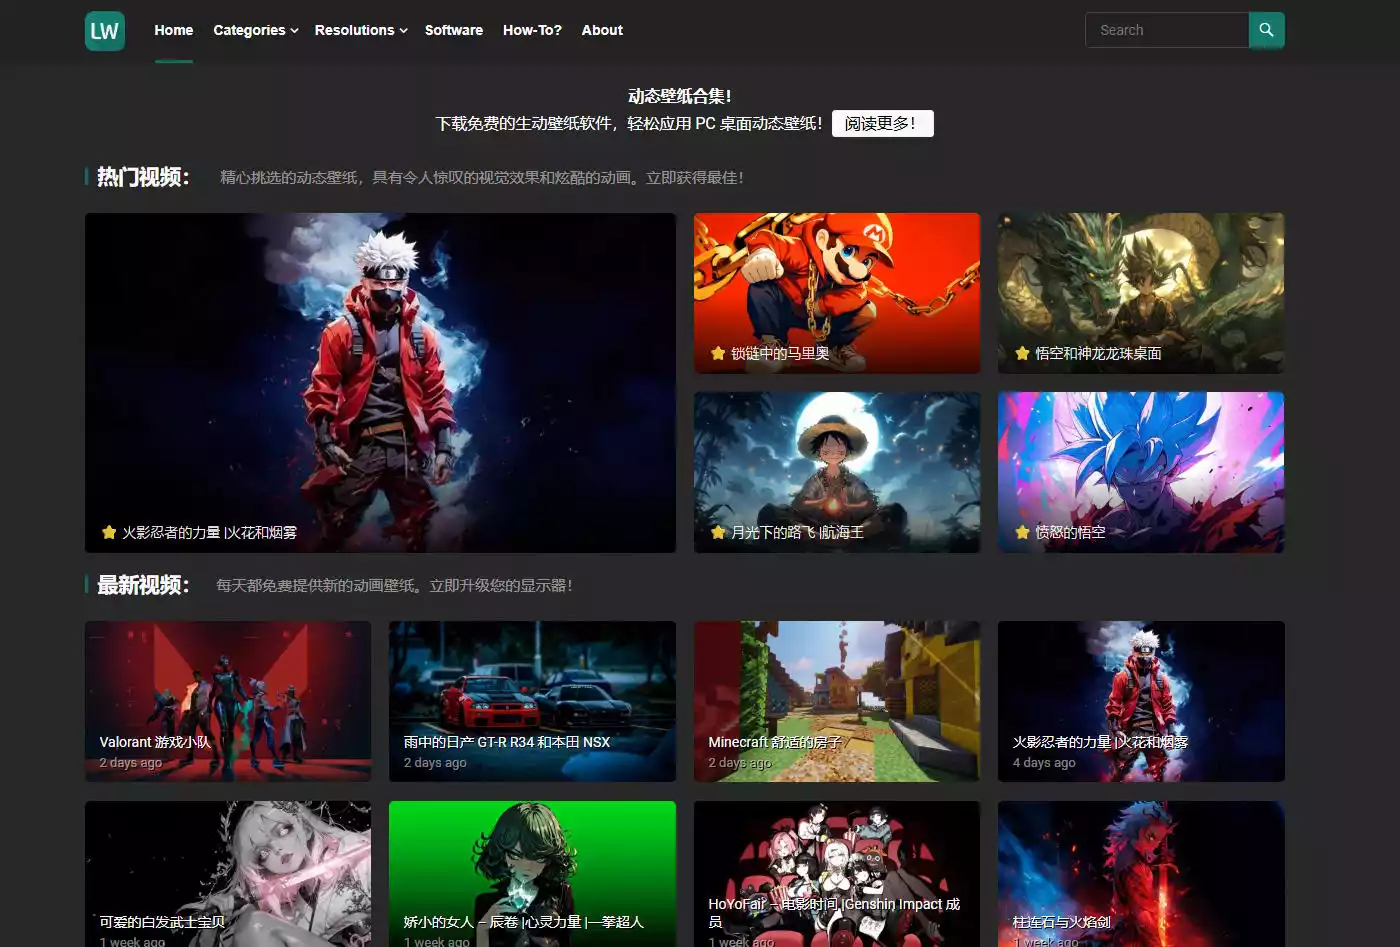The width and height of the screenshot is (1400, 947).
Task: Open the 柱连石与火焰剑 wallpaper
Action: pos(1141,874)
